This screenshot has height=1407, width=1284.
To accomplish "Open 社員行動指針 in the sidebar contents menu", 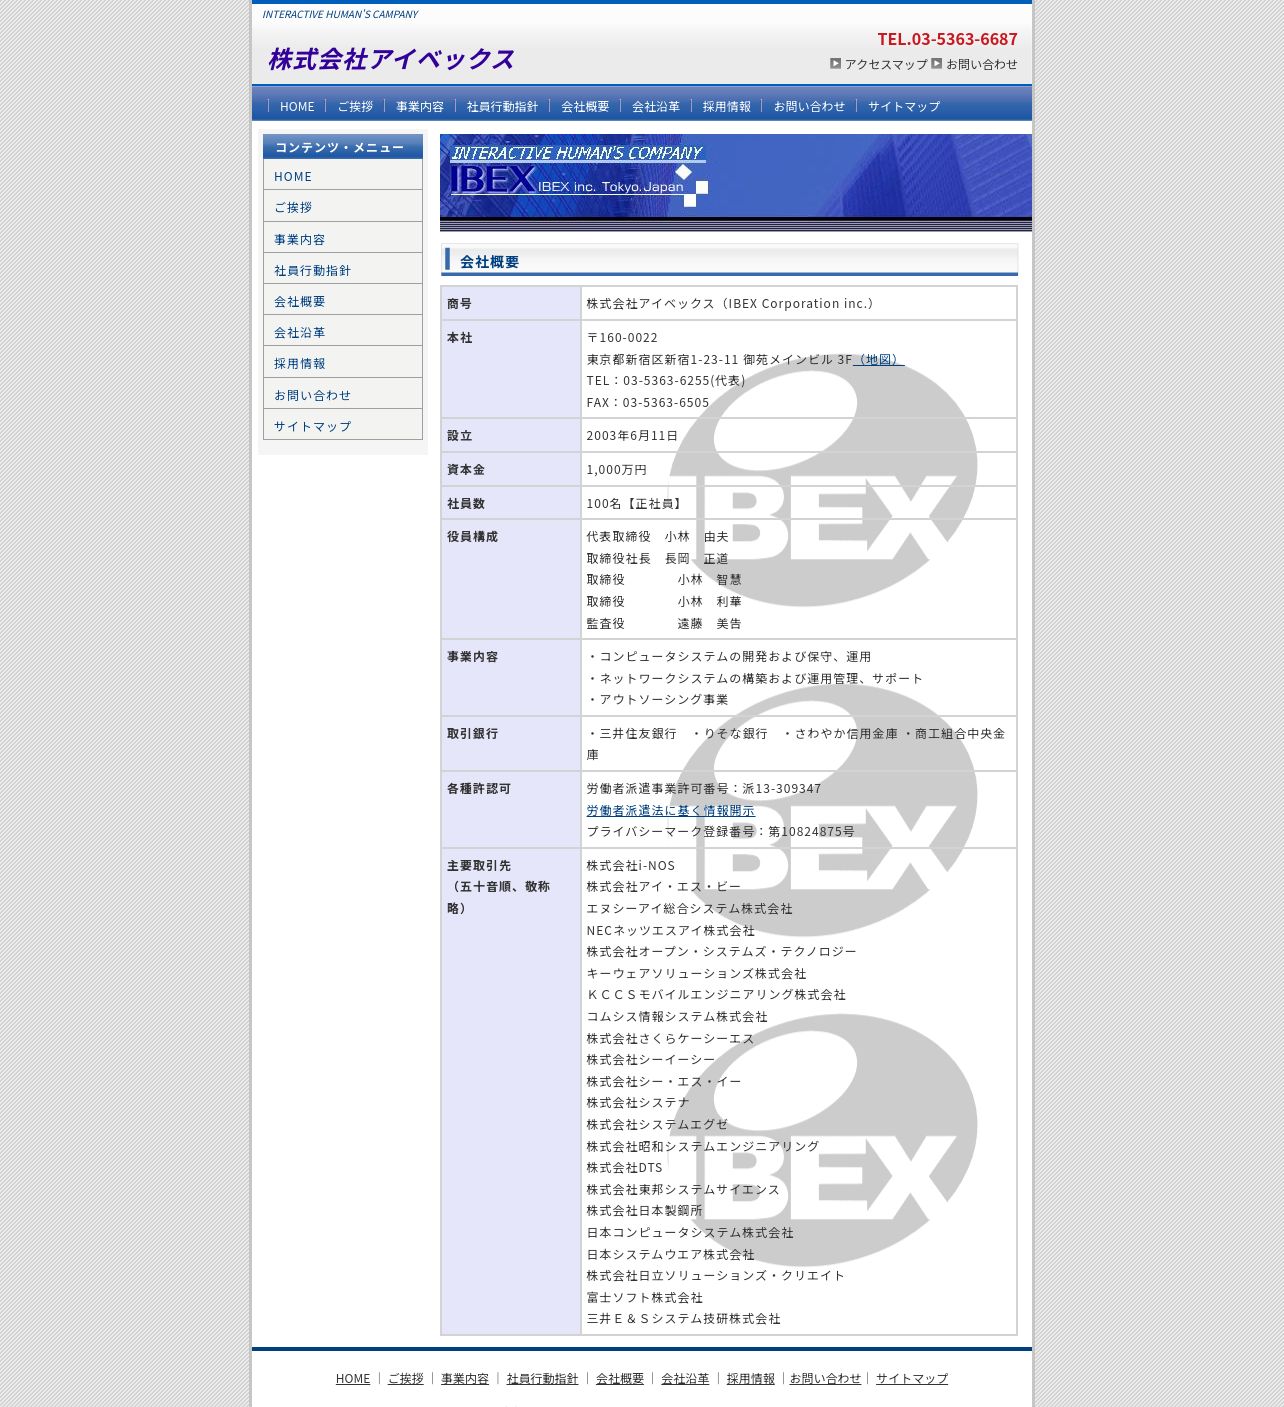I will [x=343, y=270].
